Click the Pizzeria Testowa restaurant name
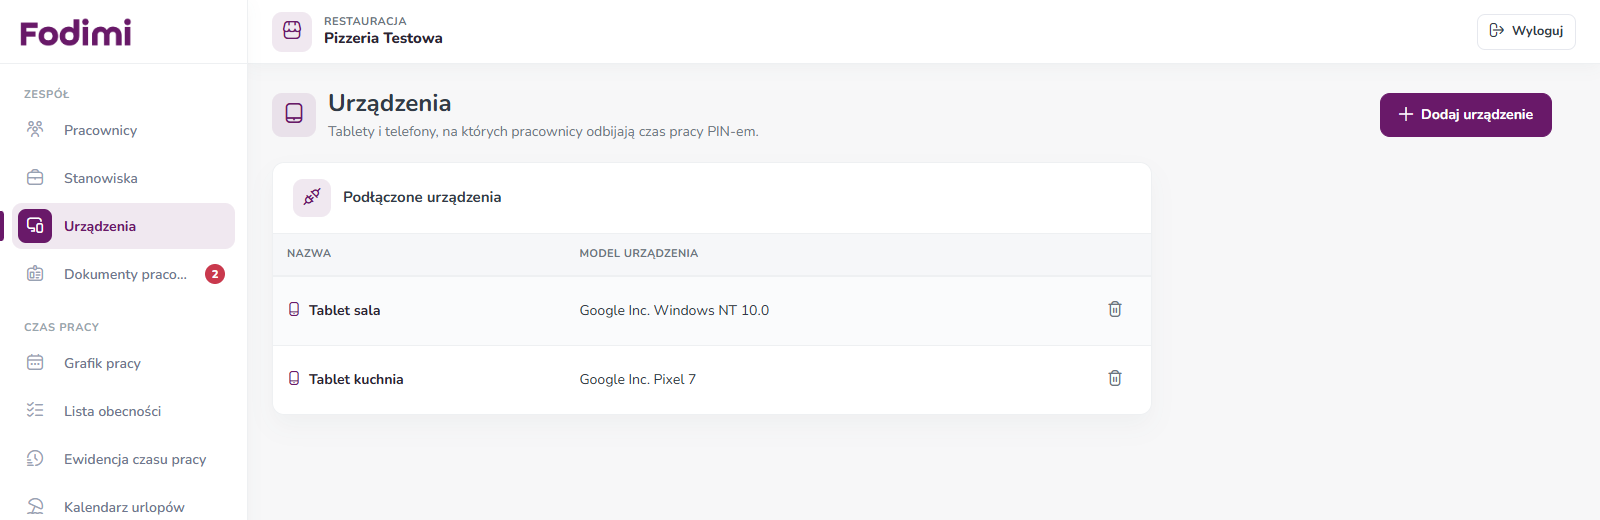The image size is (1600, 520). point(383,38)
